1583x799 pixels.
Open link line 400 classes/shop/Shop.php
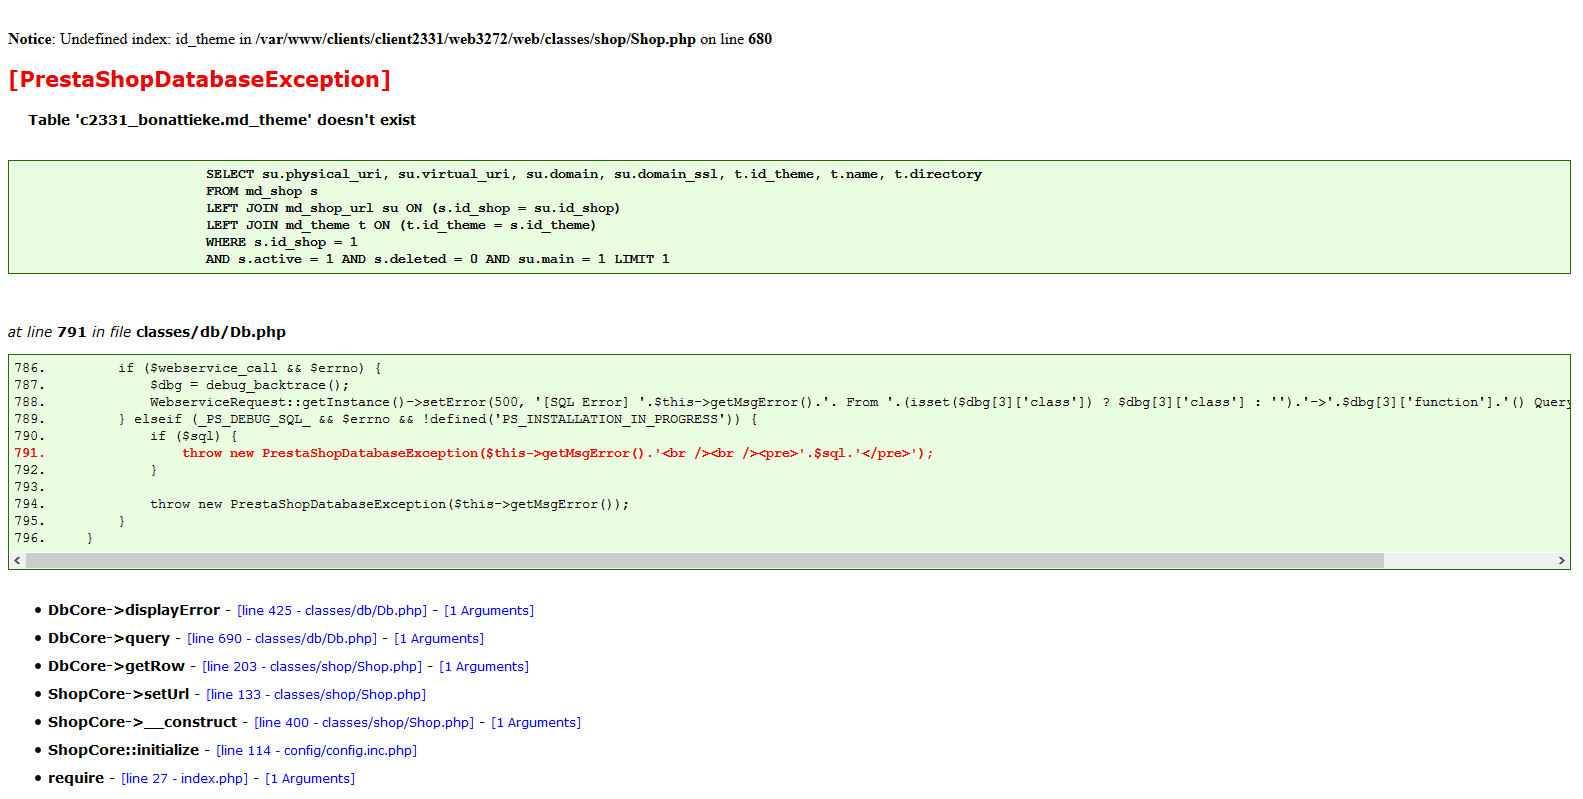coord(364,723)
